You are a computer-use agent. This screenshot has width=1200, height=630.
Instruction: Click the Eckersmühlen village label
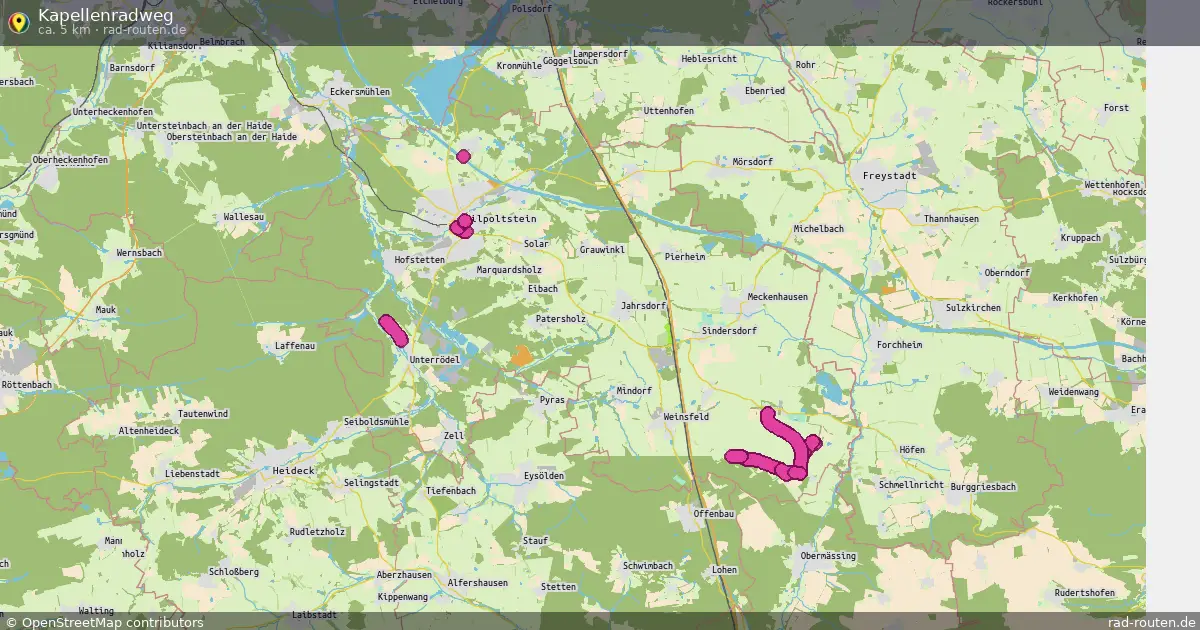pyautogui.click(x=359, y=91)
